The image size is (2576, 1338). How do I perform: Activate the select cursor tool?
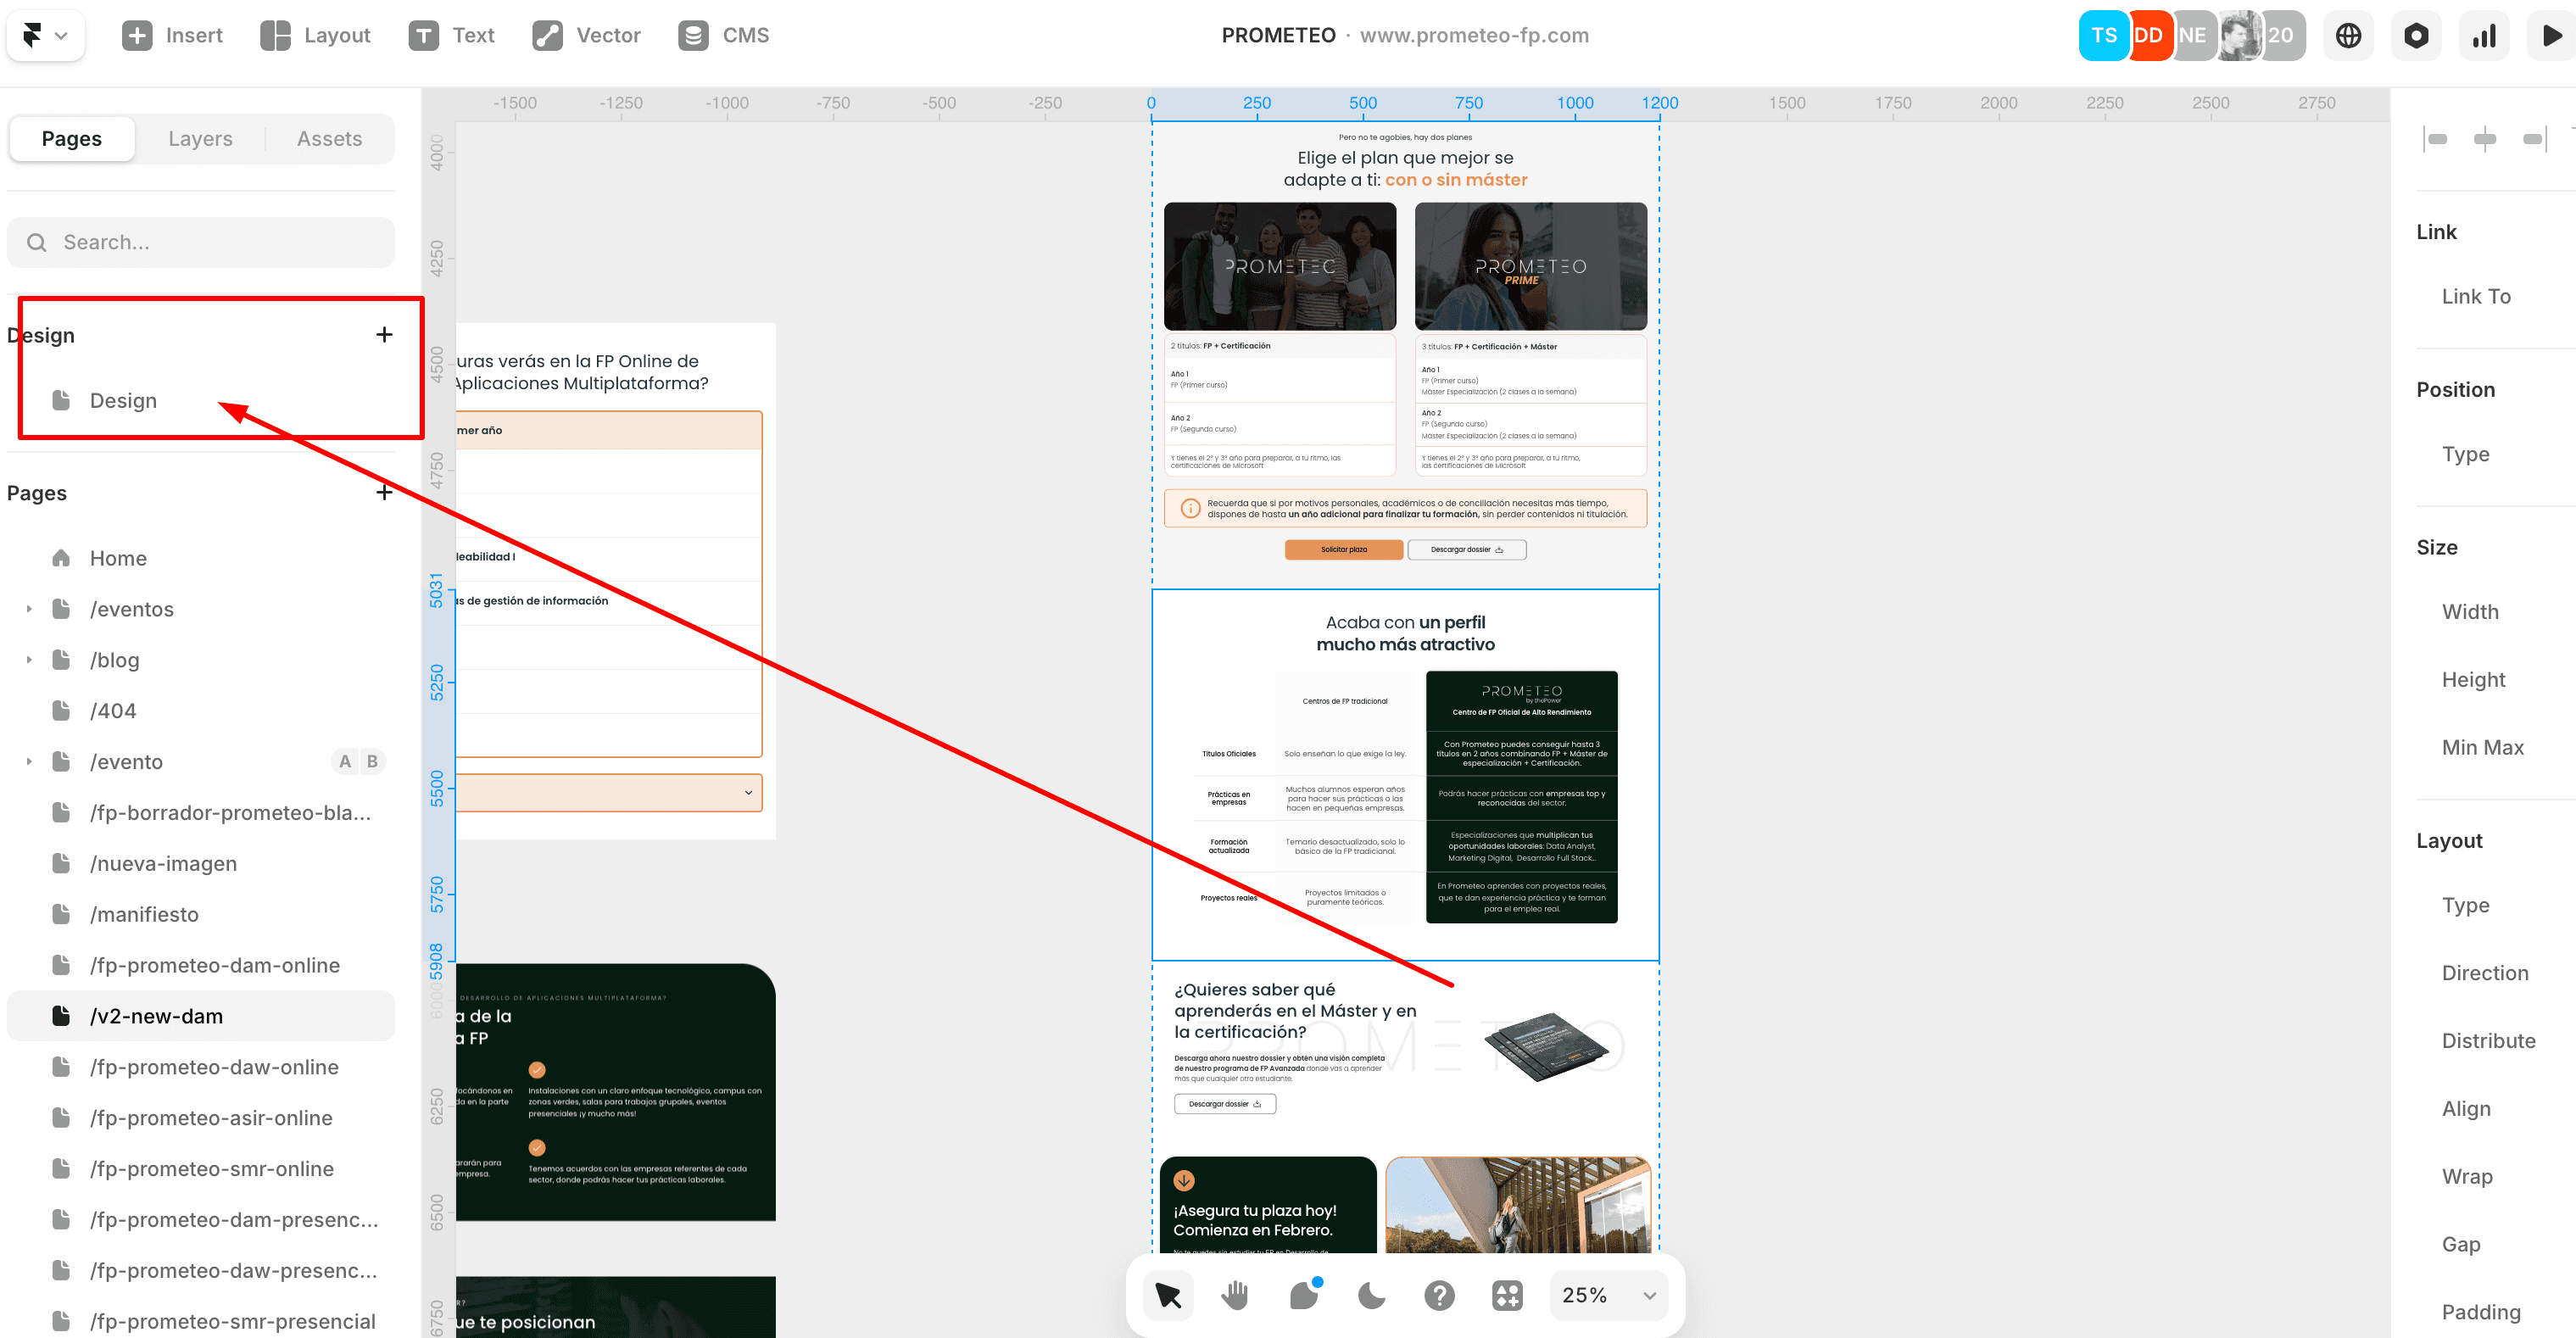(x=1168, y=1295)
